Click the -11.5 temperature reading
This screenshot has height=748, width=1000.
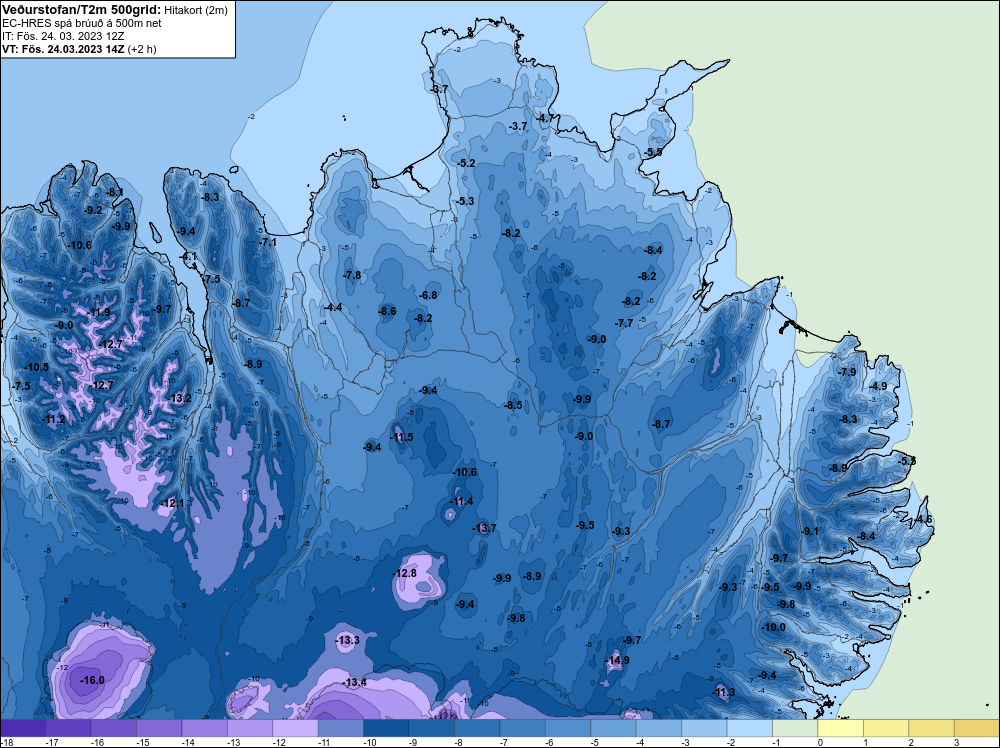click(402, 437)
